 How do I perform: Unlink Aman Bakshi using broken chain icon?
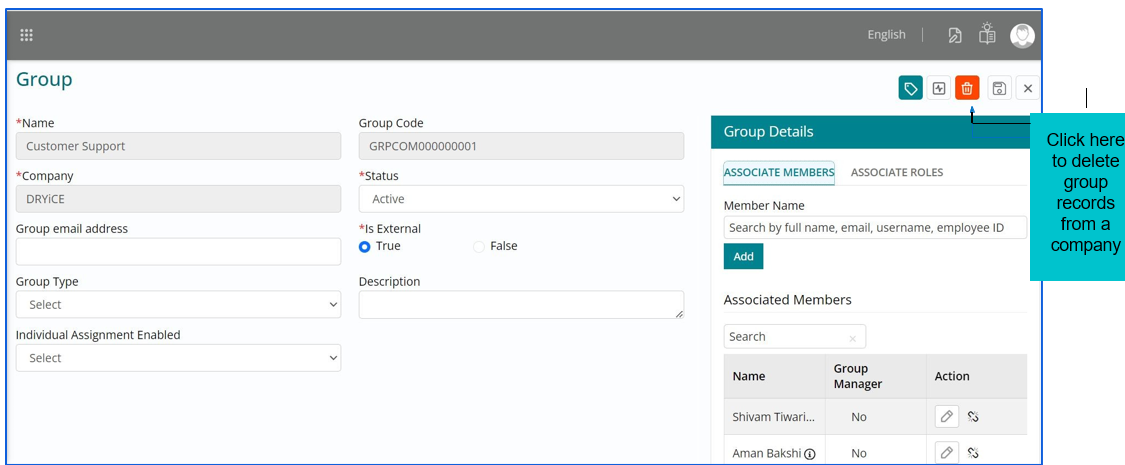coord(973,453)
